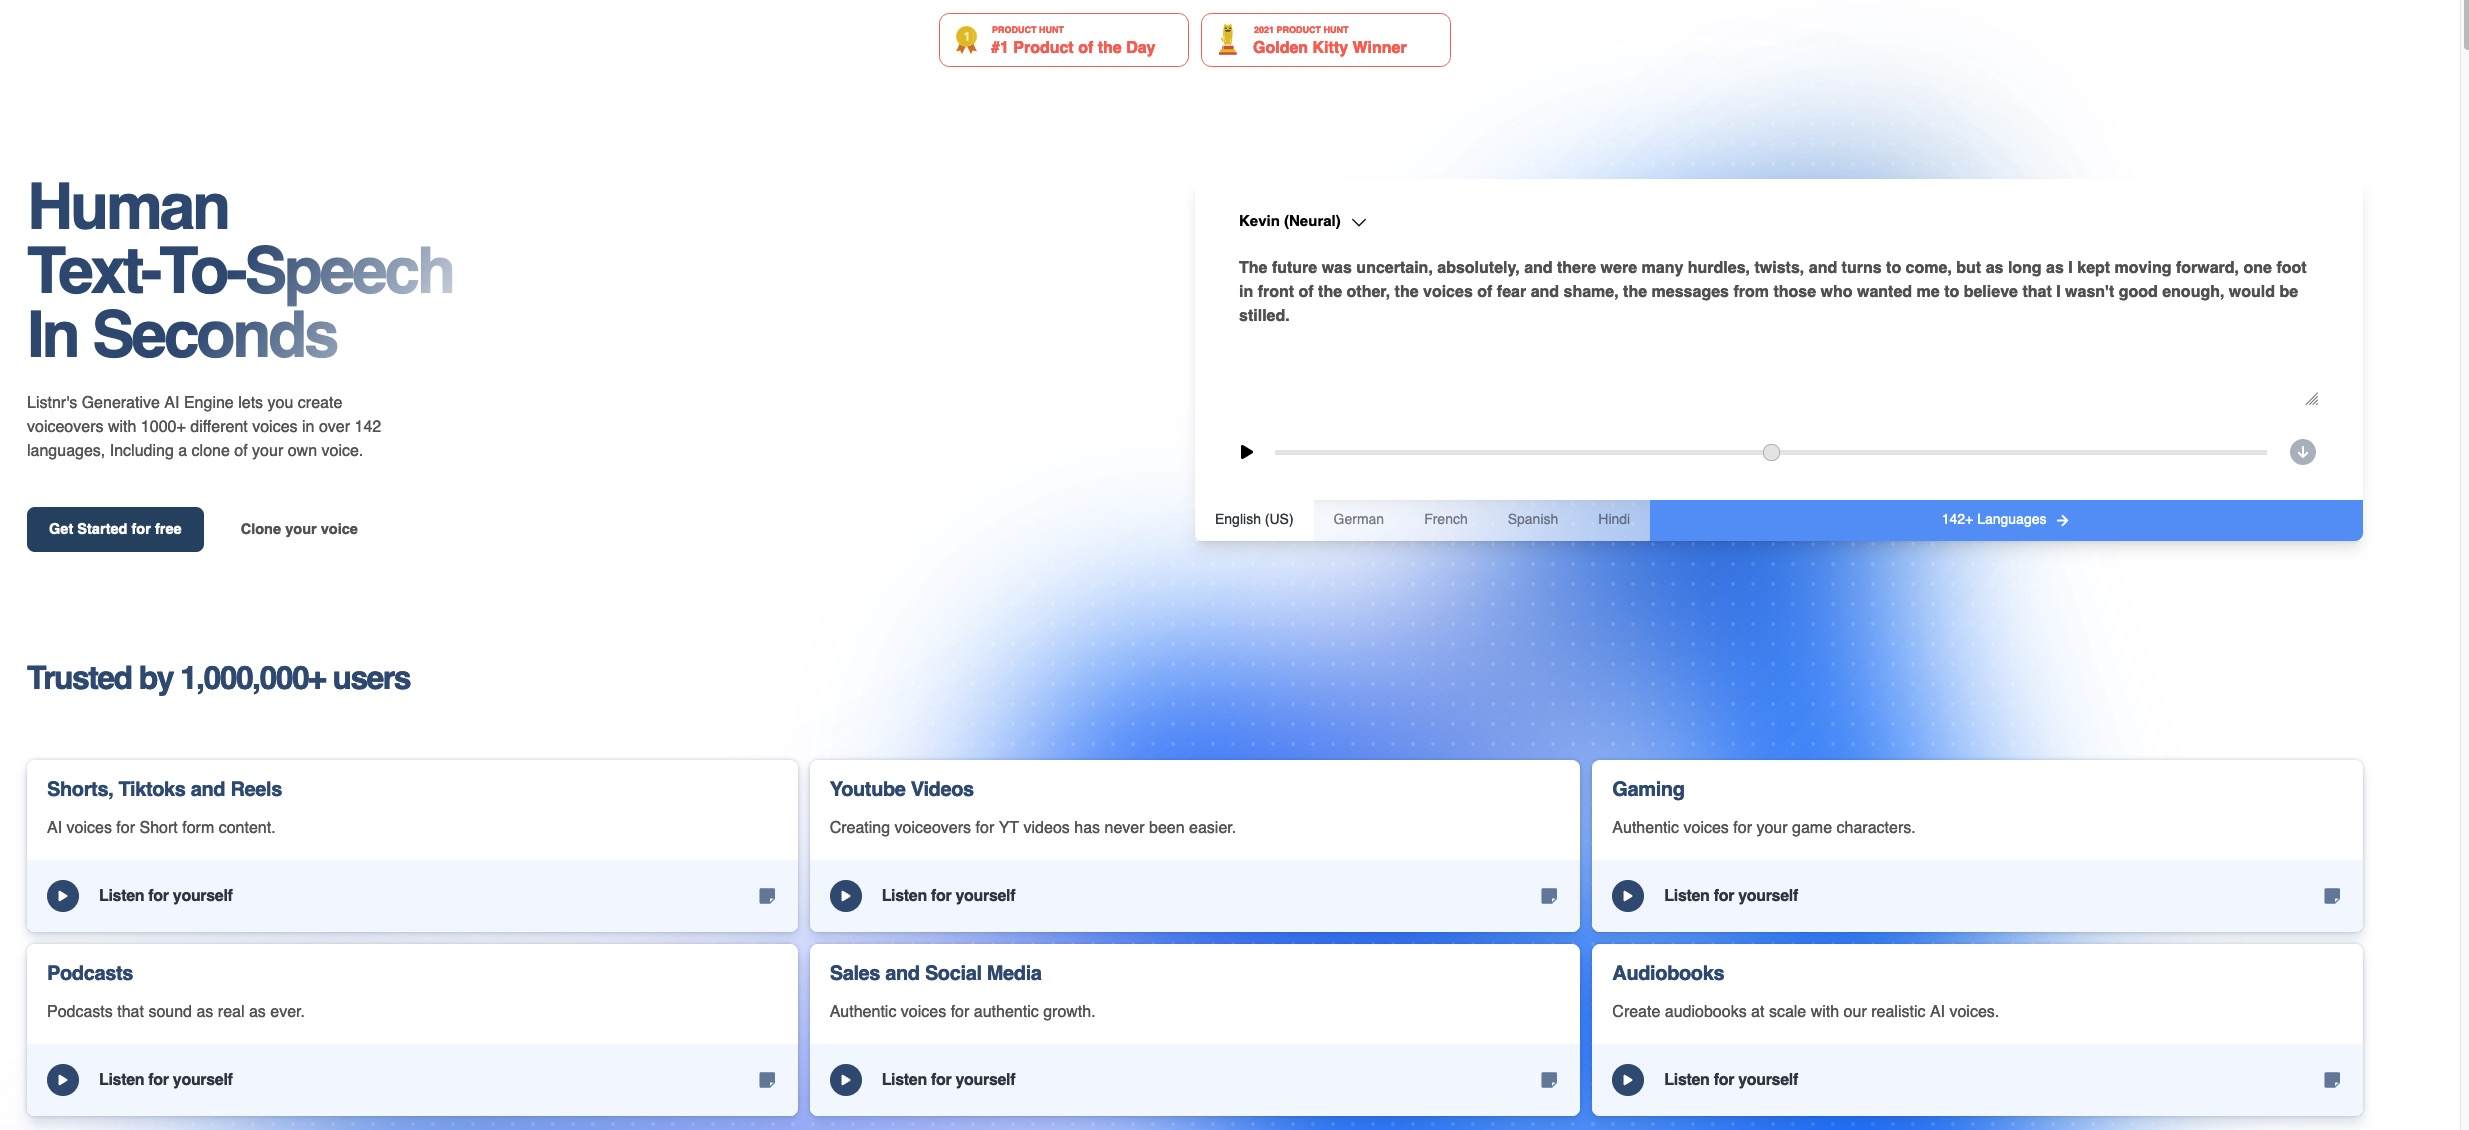Image resolution: width=2469 pixels, height=1130 pixels.
Task: Open the Kevin (Neural) voice dropdown
Action: pos(1302,221)
